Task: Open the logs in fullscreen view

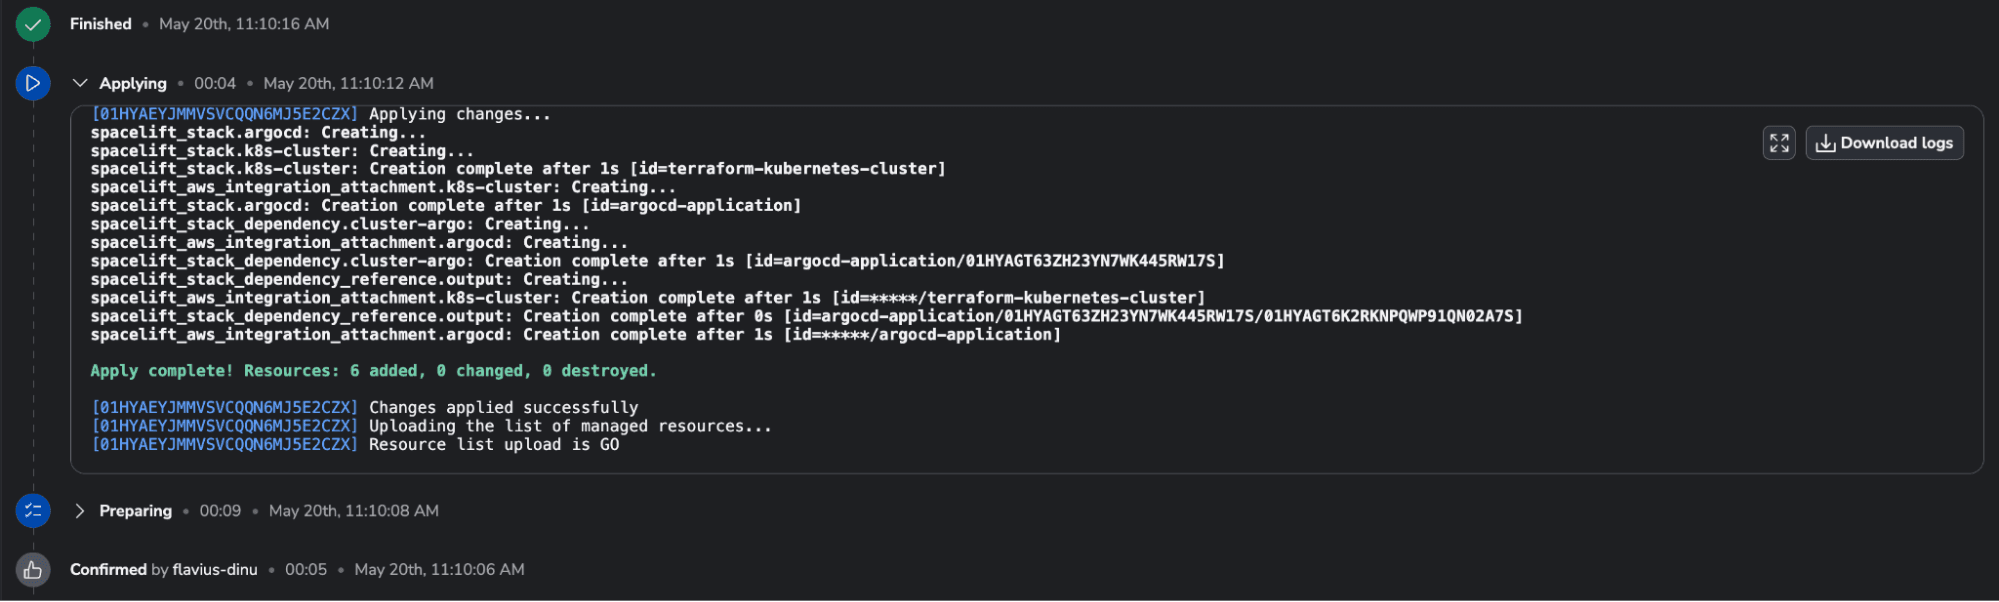Action: click(1779, 143)
